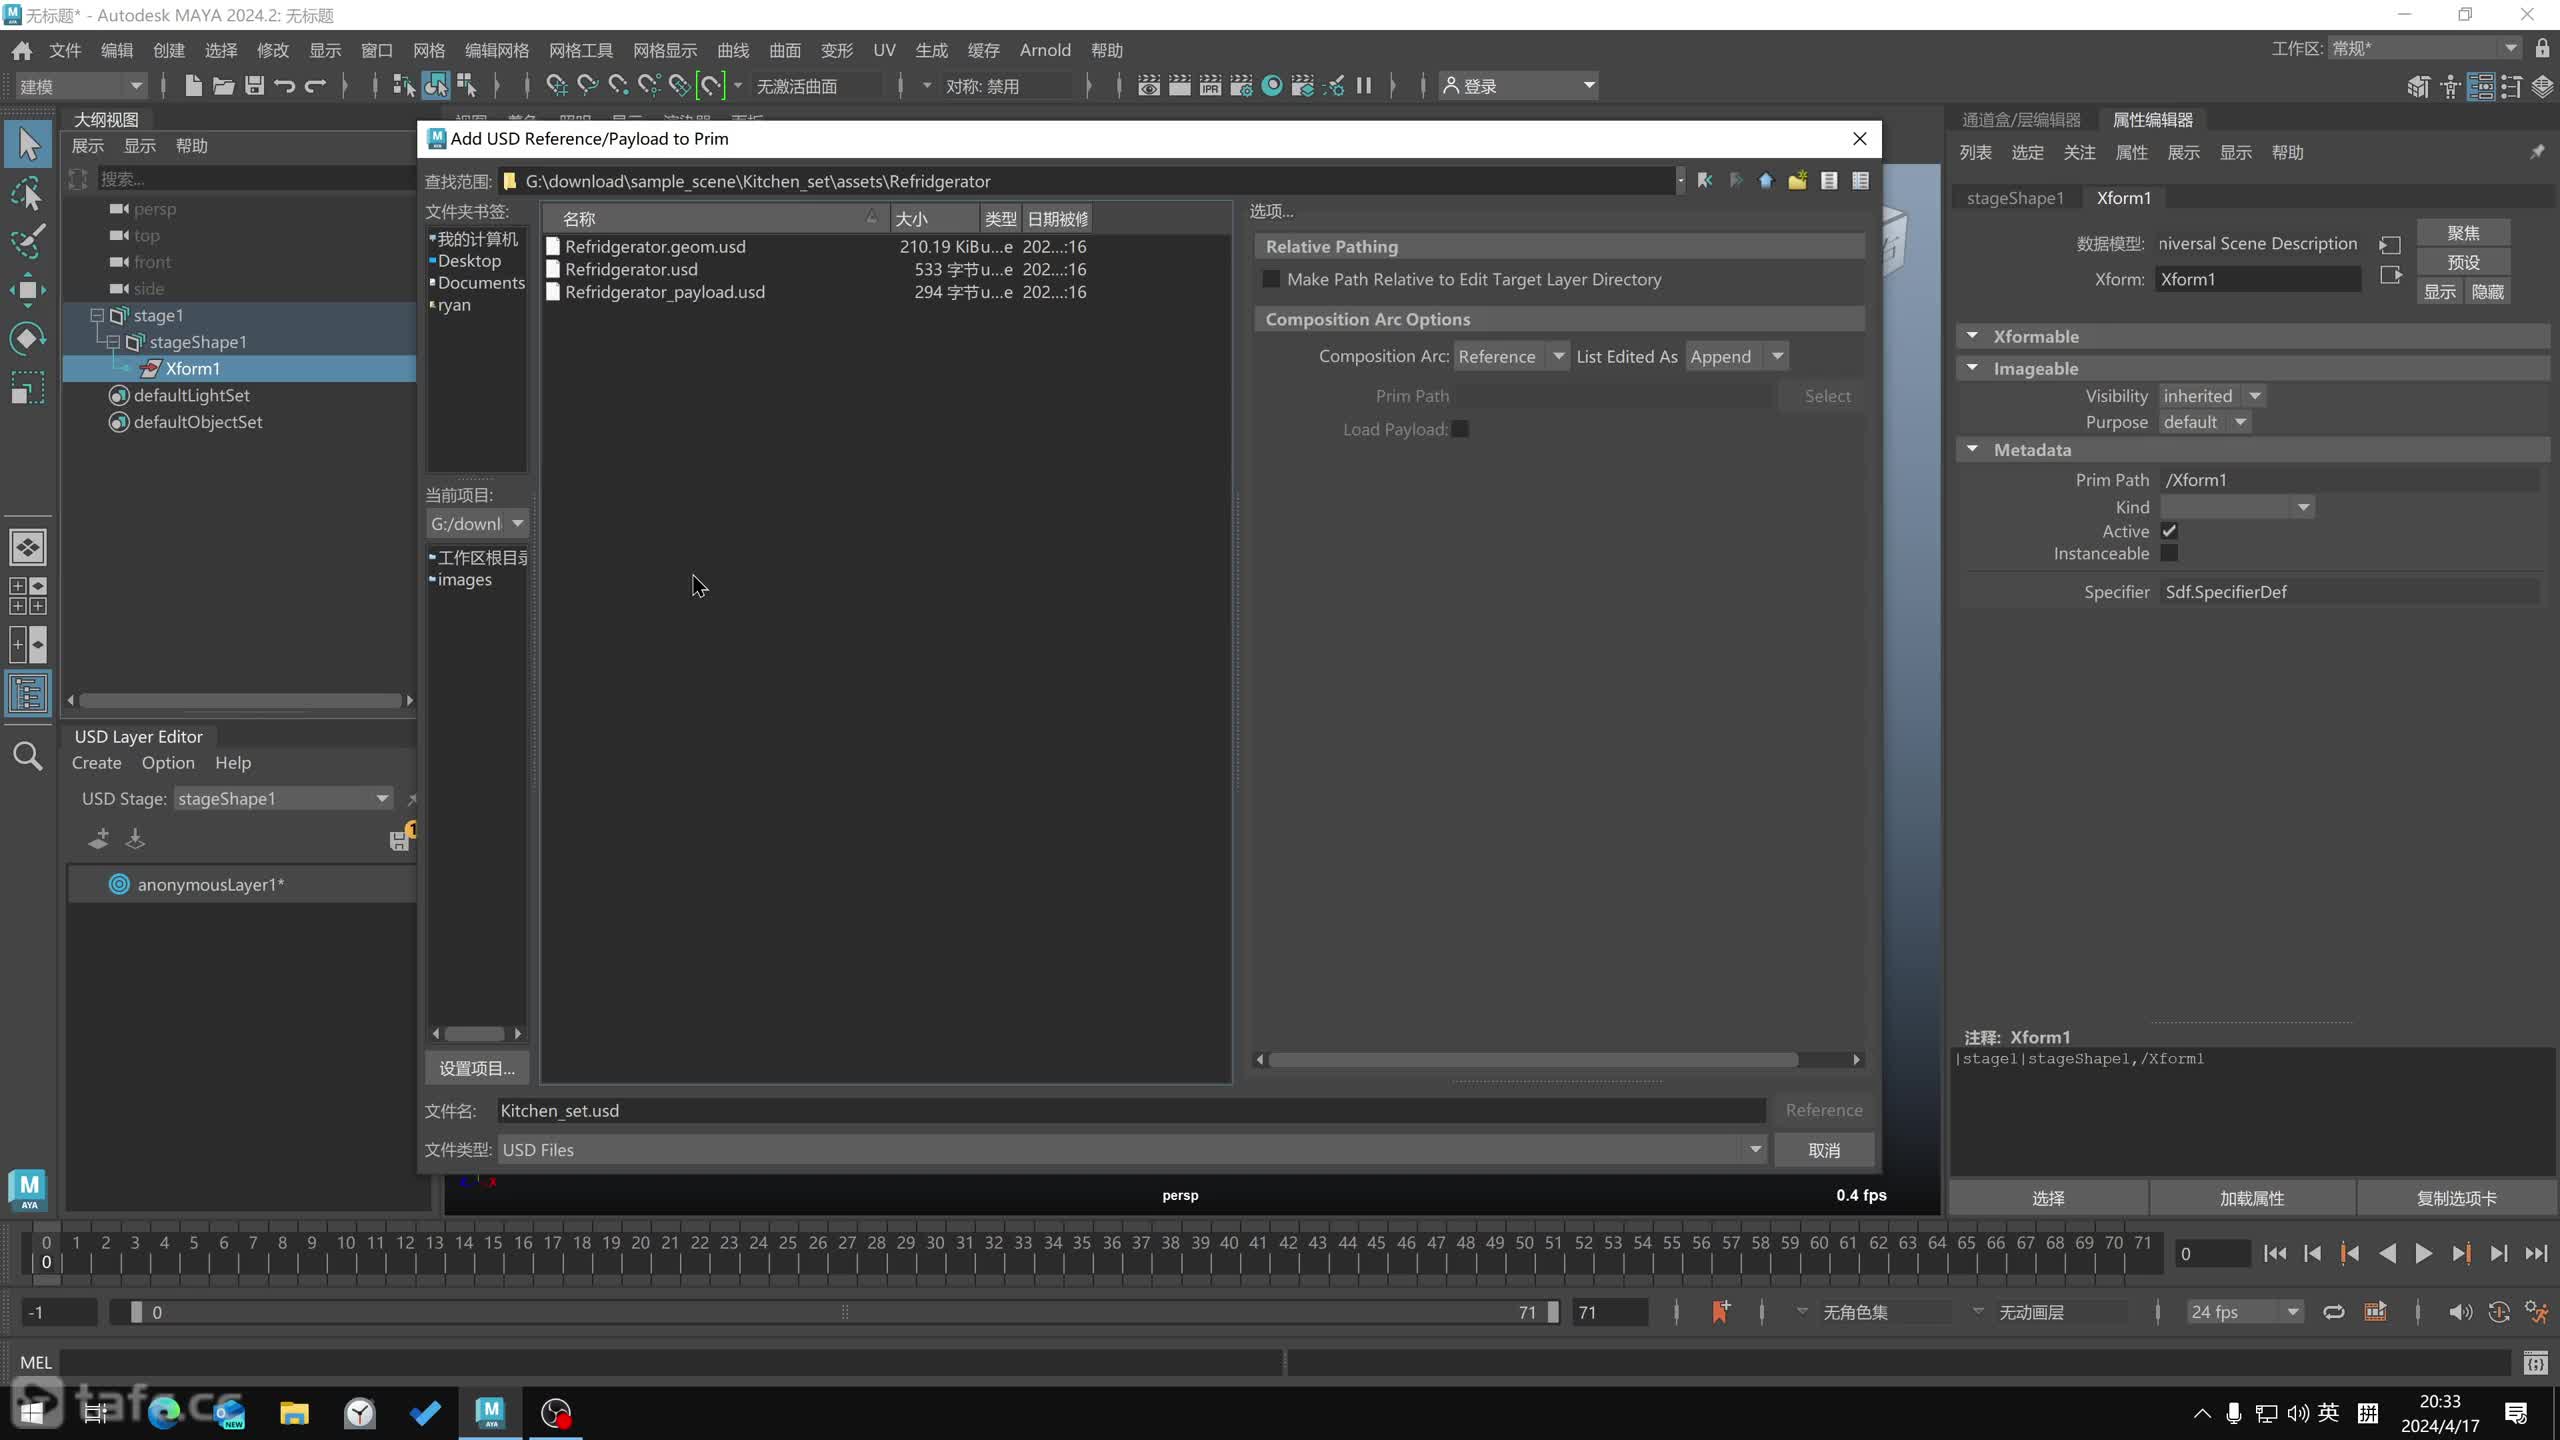Open the UV menu
The height and width of the screenshot is (1440, 2560).
(x=884, y=50)
